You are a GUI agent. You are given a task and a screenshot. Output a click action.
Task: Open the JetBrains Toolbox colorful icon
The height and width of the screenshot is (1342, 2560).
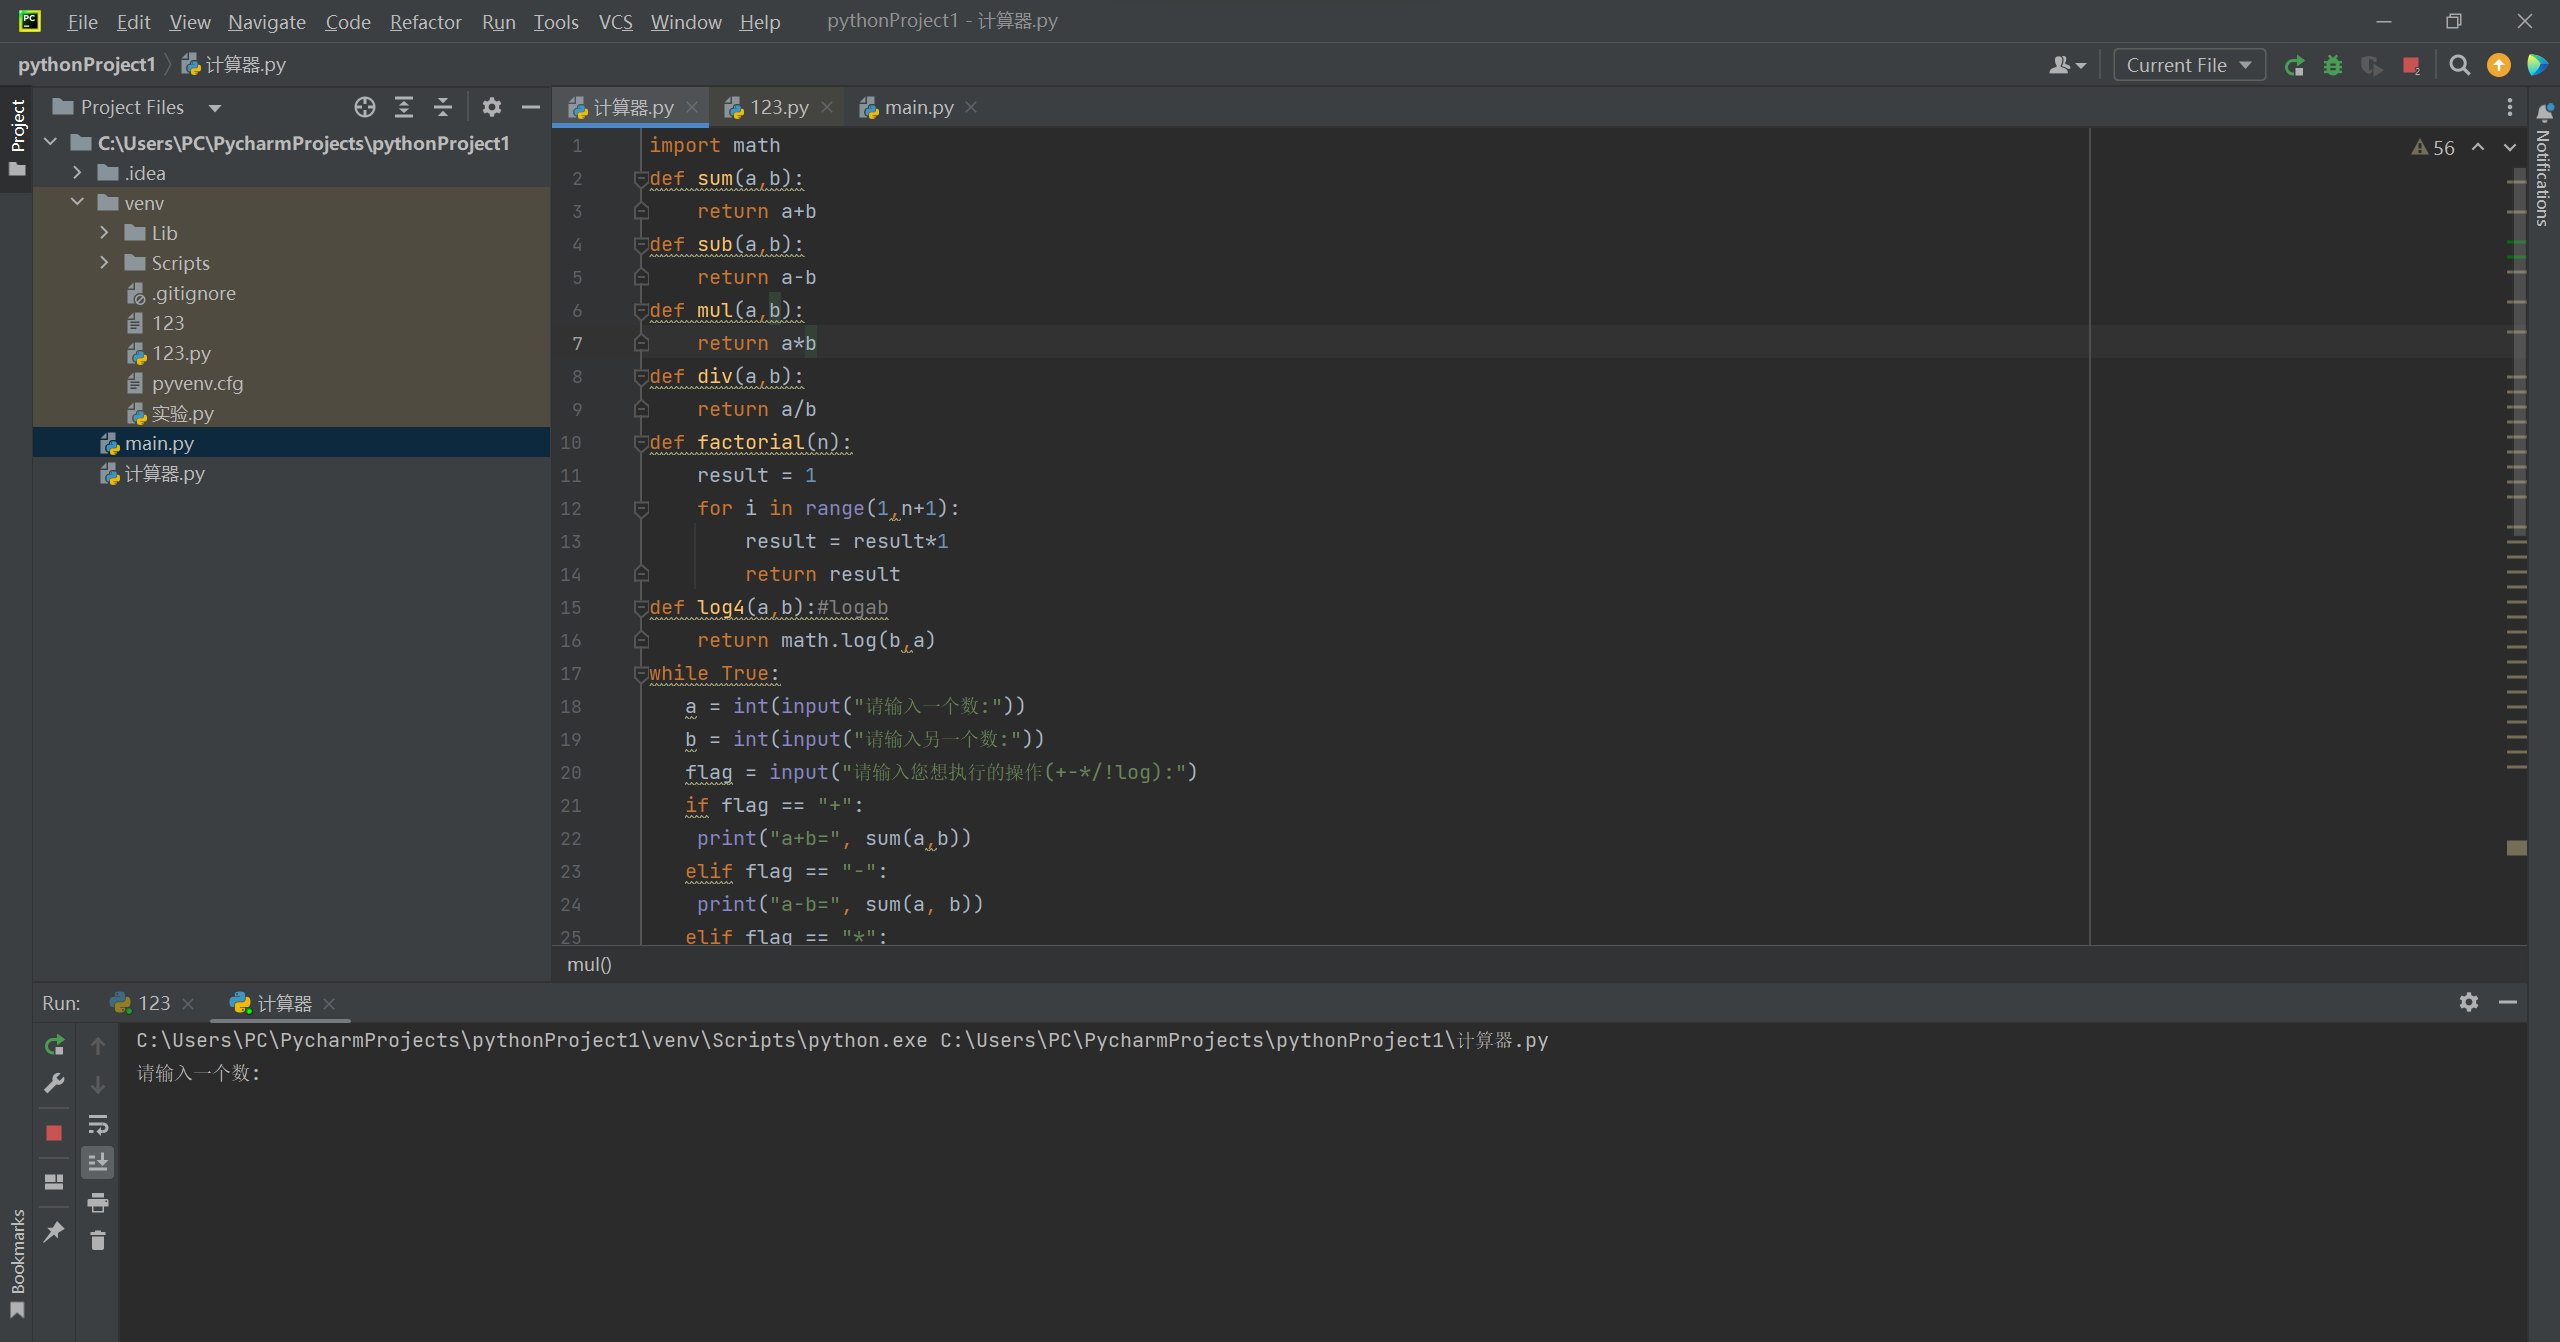pyautogui.click(x=2537, y=66)
